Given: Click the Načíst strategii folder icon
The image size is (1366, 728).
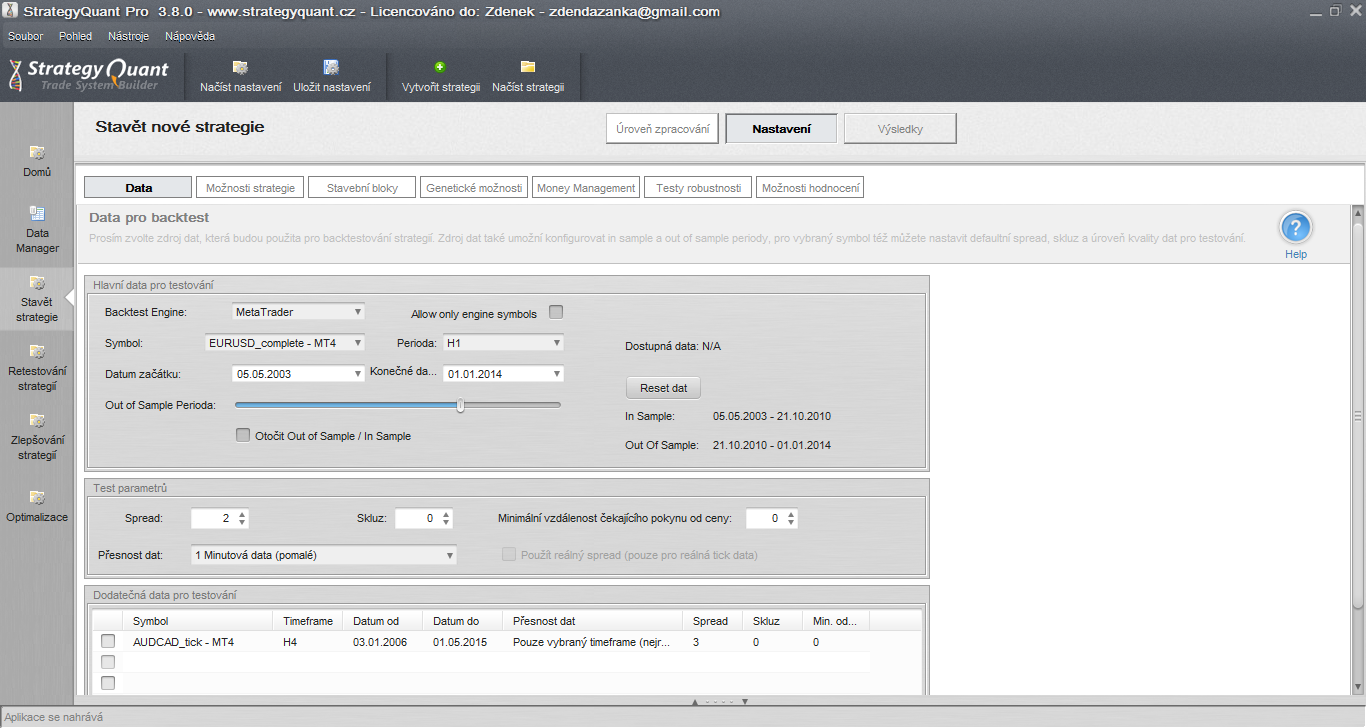Looking at the screenshot, I should [x=528, y=67].
